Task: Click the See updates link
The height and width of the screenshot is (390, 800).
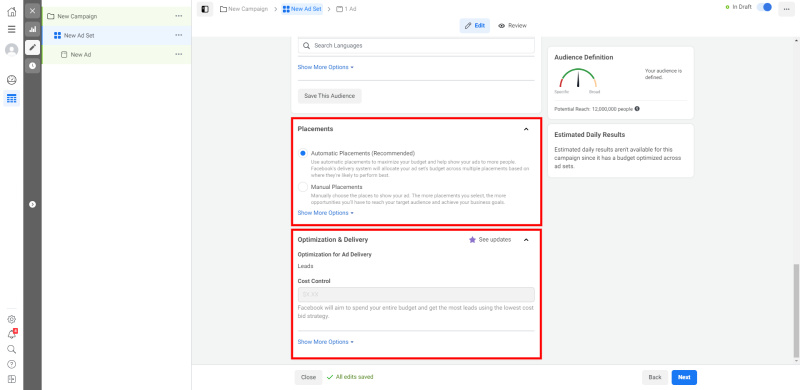Action: coord(495,239)
